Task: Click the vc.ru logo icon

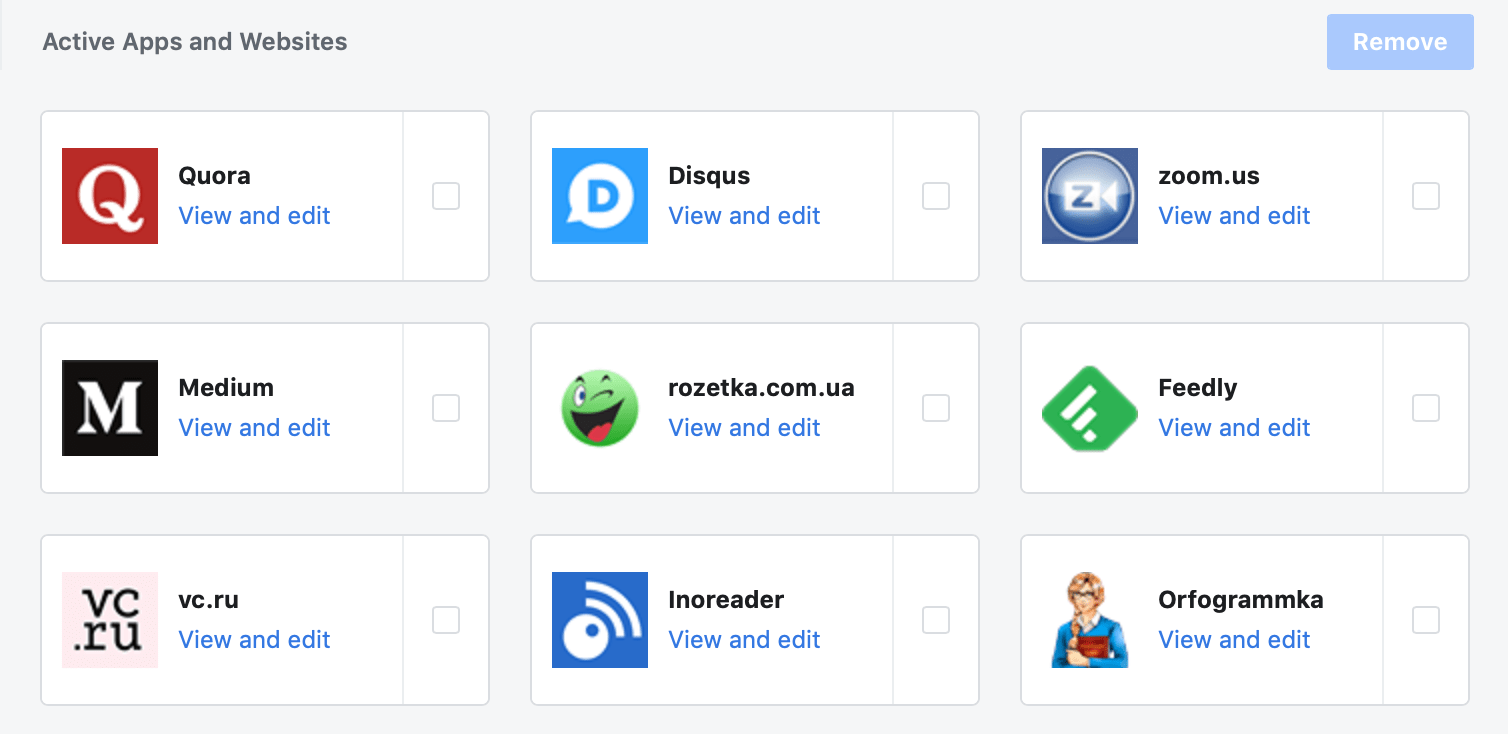Action: pos(110,620)
